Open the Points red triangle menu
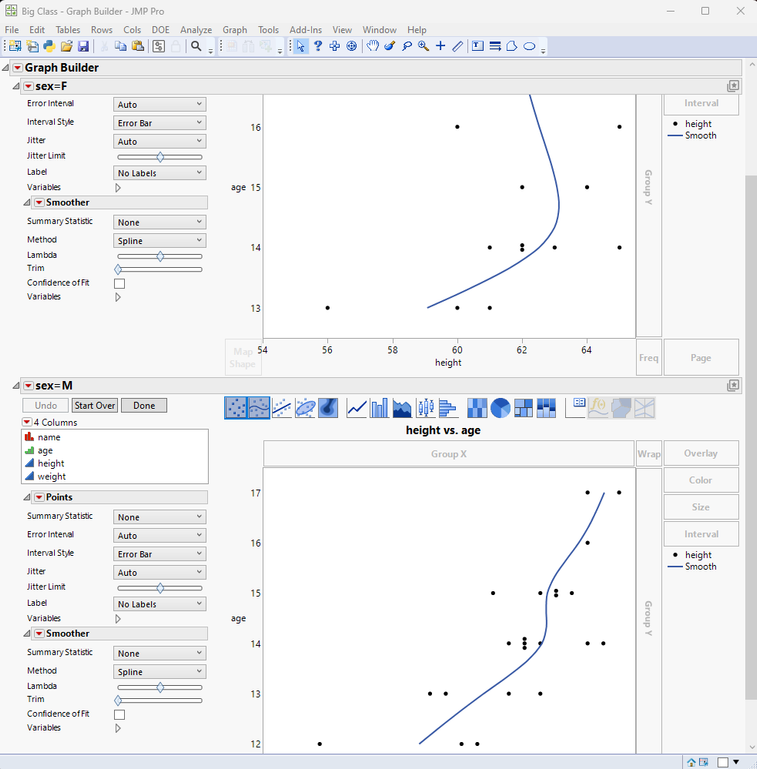 [x=39, y=497]
